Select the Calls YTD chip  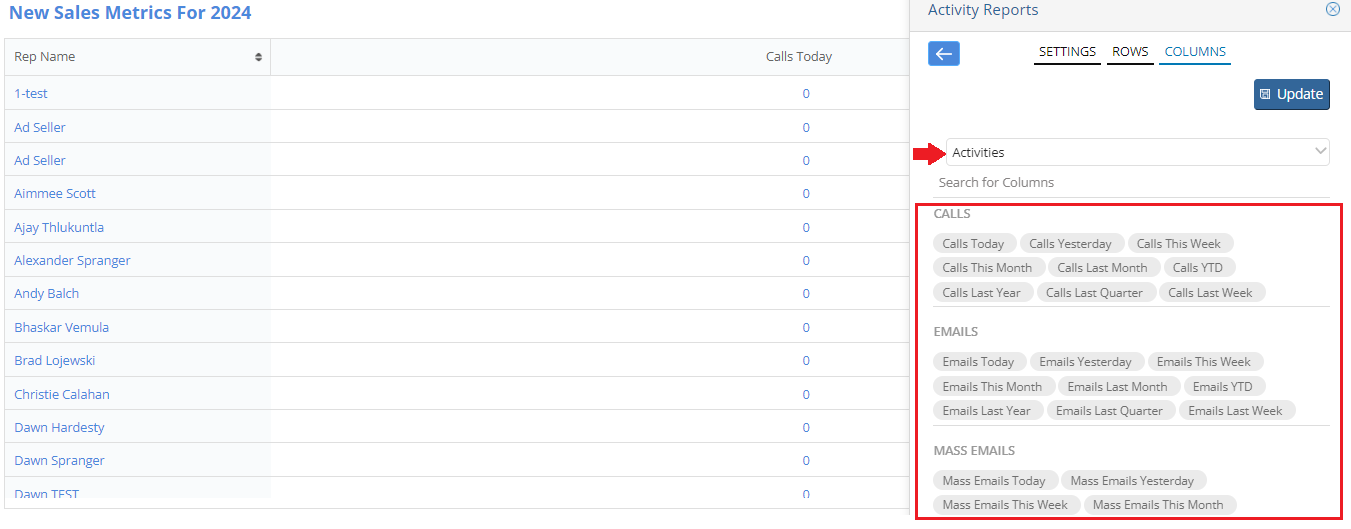click(x=1198, y=268)
